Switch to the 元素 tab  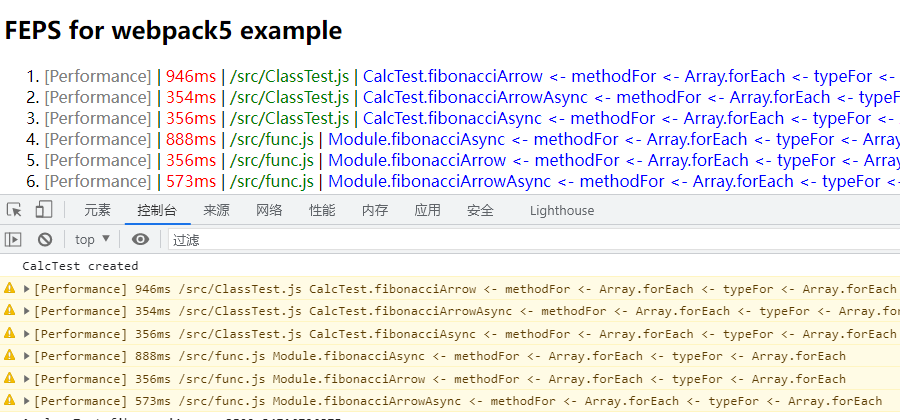point(97,211)
